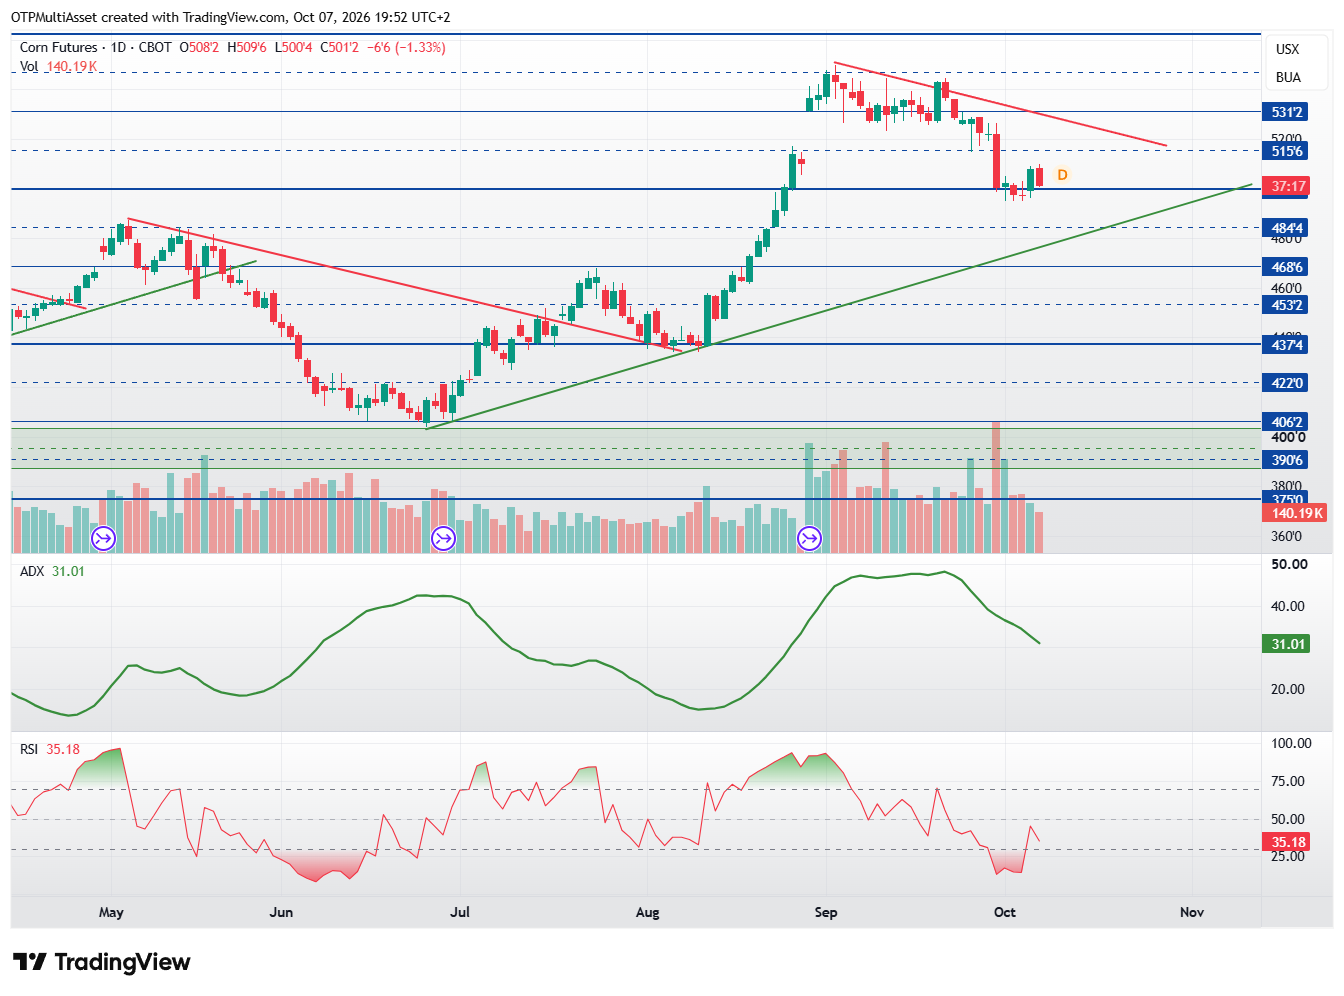
Task: Click the green 31.01 ADX axis label
Action: pyautogui.click(x=1288, y=644)
